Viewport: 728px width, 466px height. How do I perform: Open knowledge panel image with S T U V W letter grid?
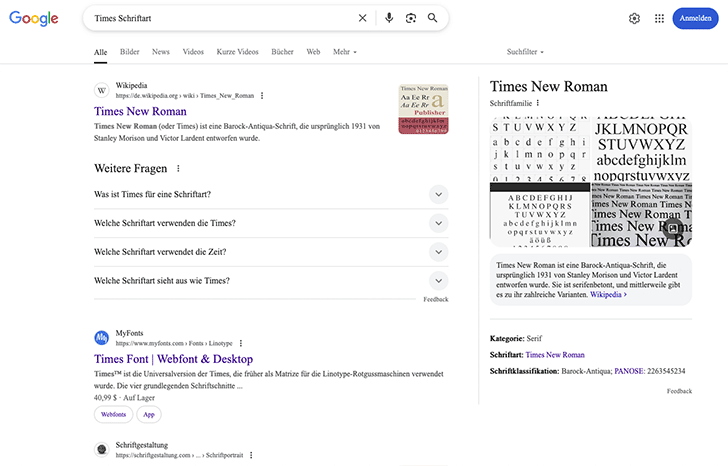tap(540, 150)
